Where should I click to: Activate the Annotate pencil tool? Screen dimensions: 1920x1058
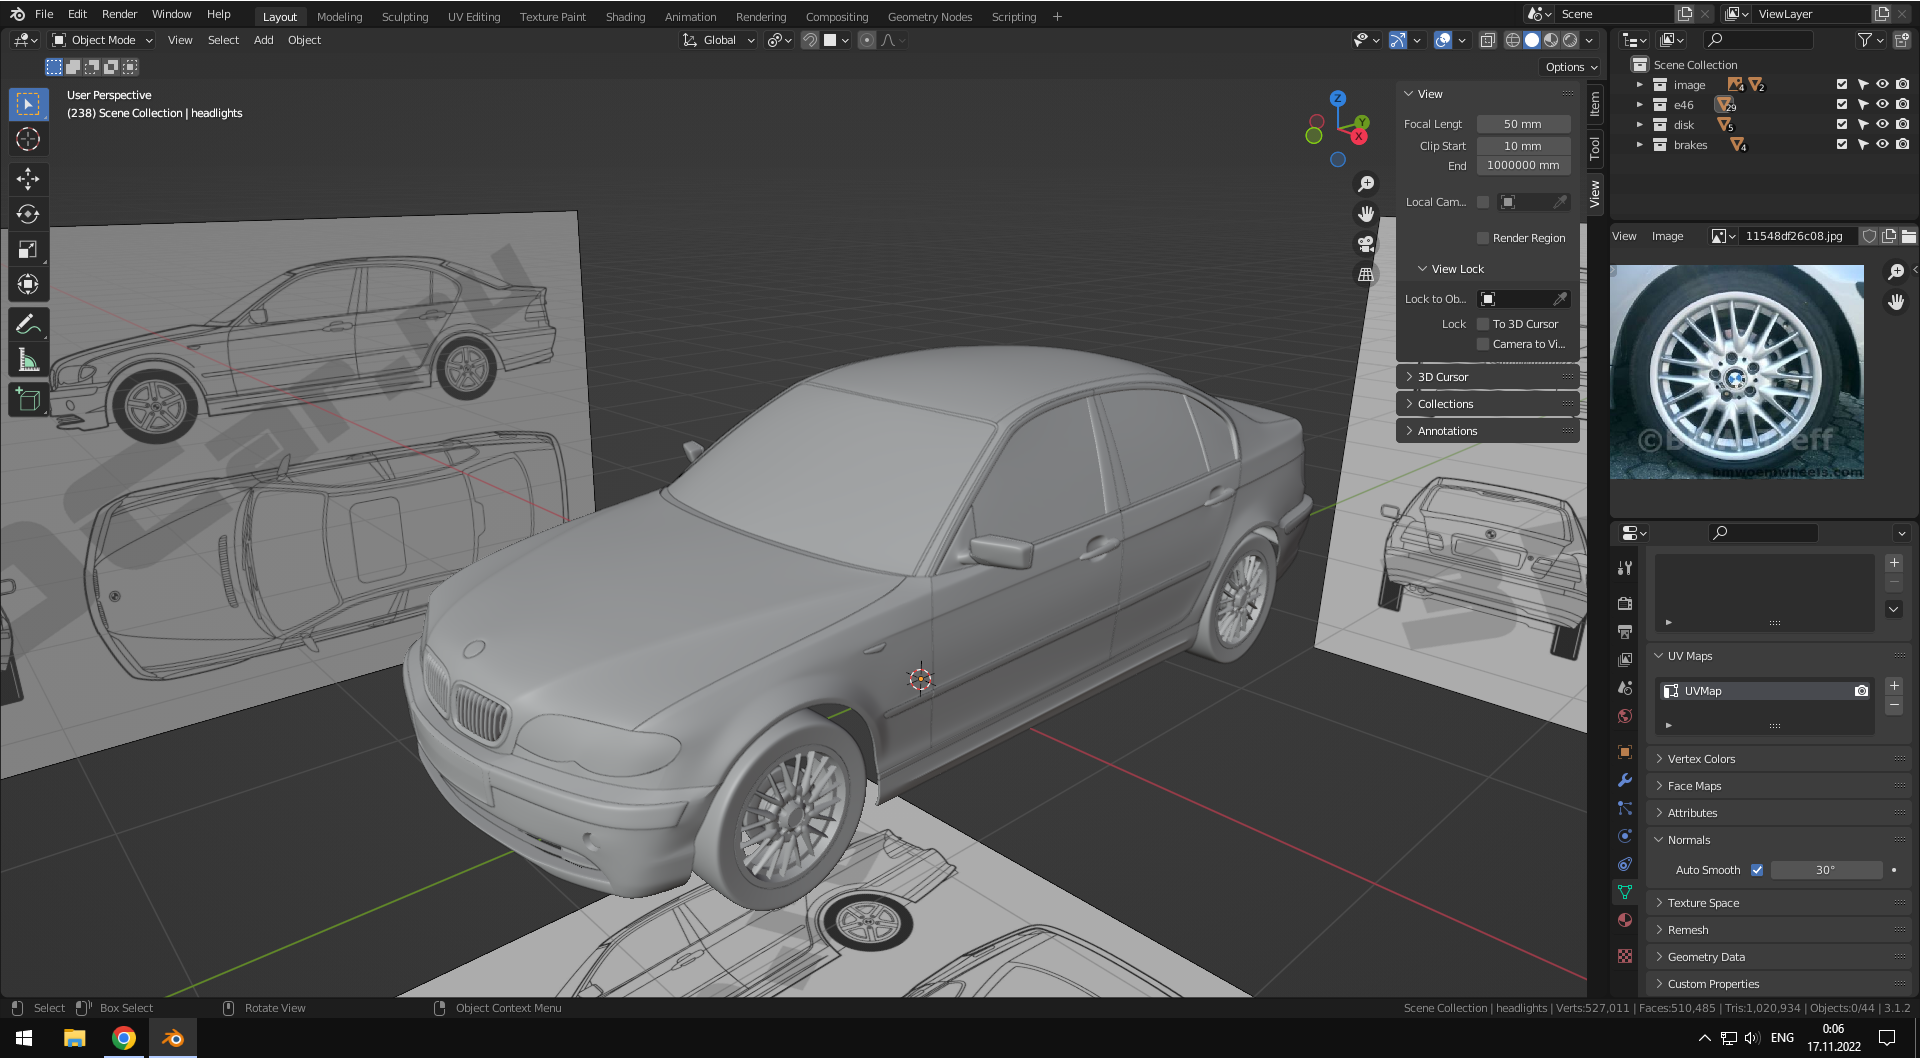pos(28,324)
